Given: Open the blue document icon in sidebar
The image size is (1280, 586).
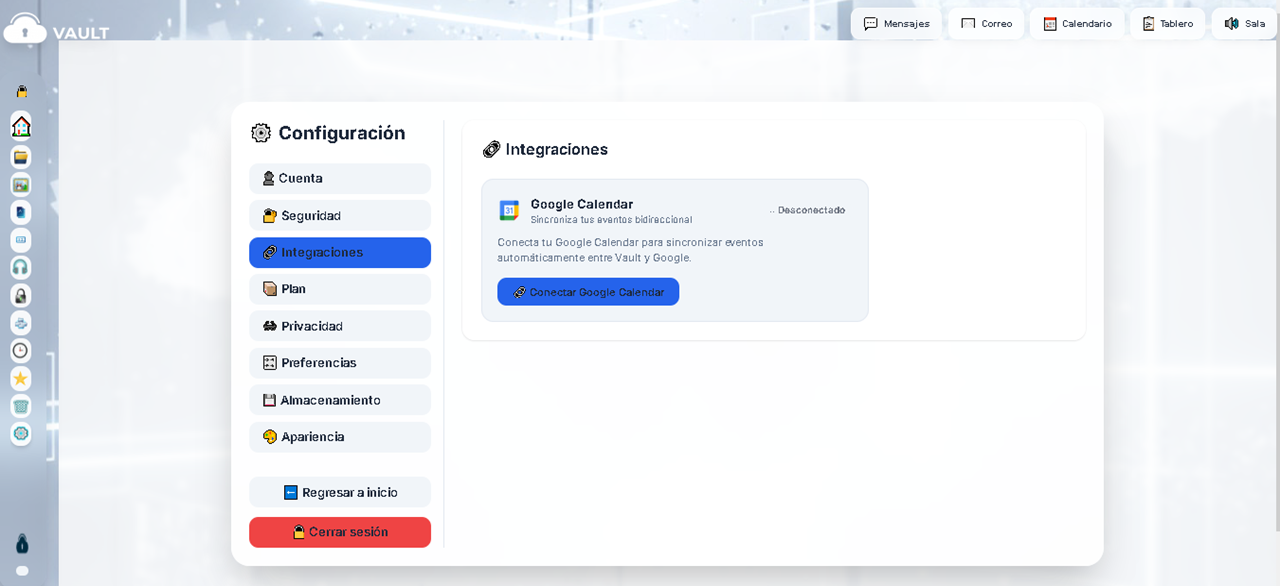Looking at the screenshot, I should 21,212.
